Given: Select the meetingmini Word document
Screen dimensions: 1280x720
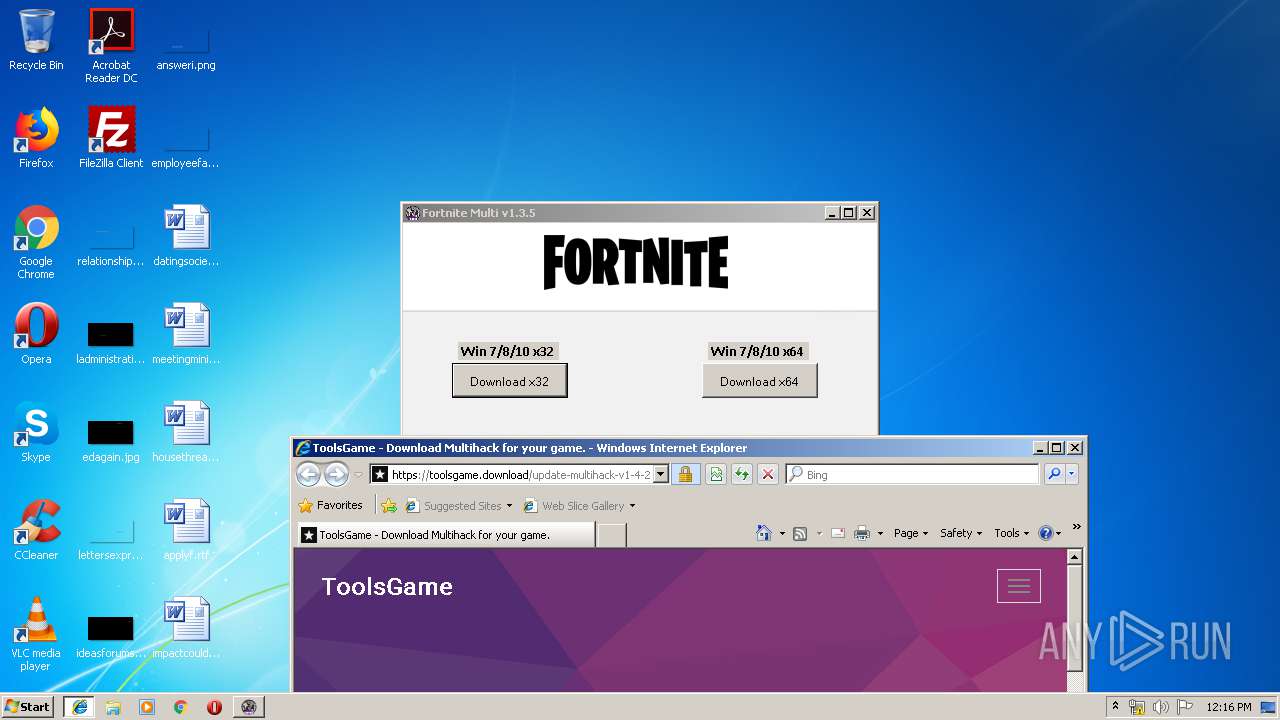Looking at the screenshot, I should tap(186, 334).
